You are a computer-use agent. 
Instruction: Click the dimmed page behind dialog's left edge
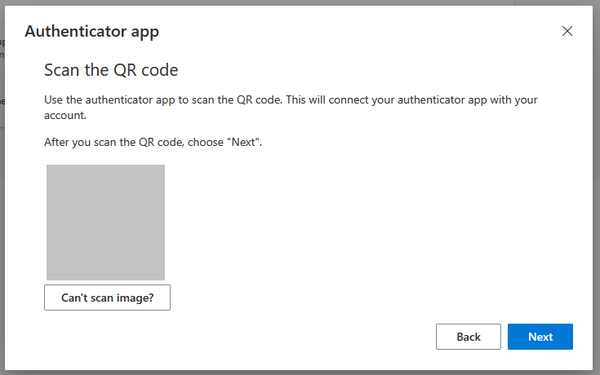[2, 191]
